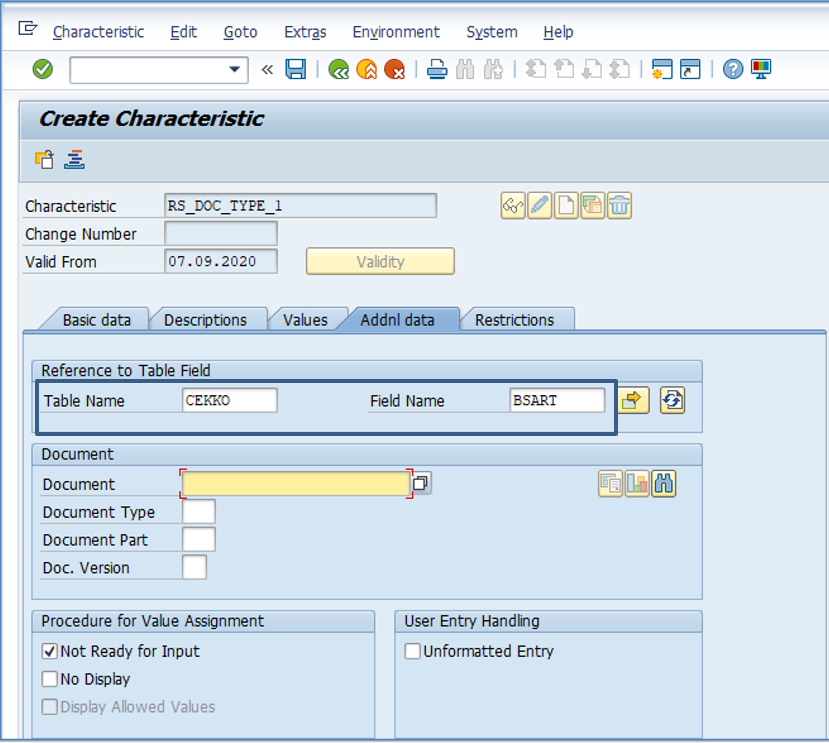Image resolution: width=829 pixels, height=743 pixels.
Task: Click the SAP window menu icon
Action: click(x=27, y=28)
